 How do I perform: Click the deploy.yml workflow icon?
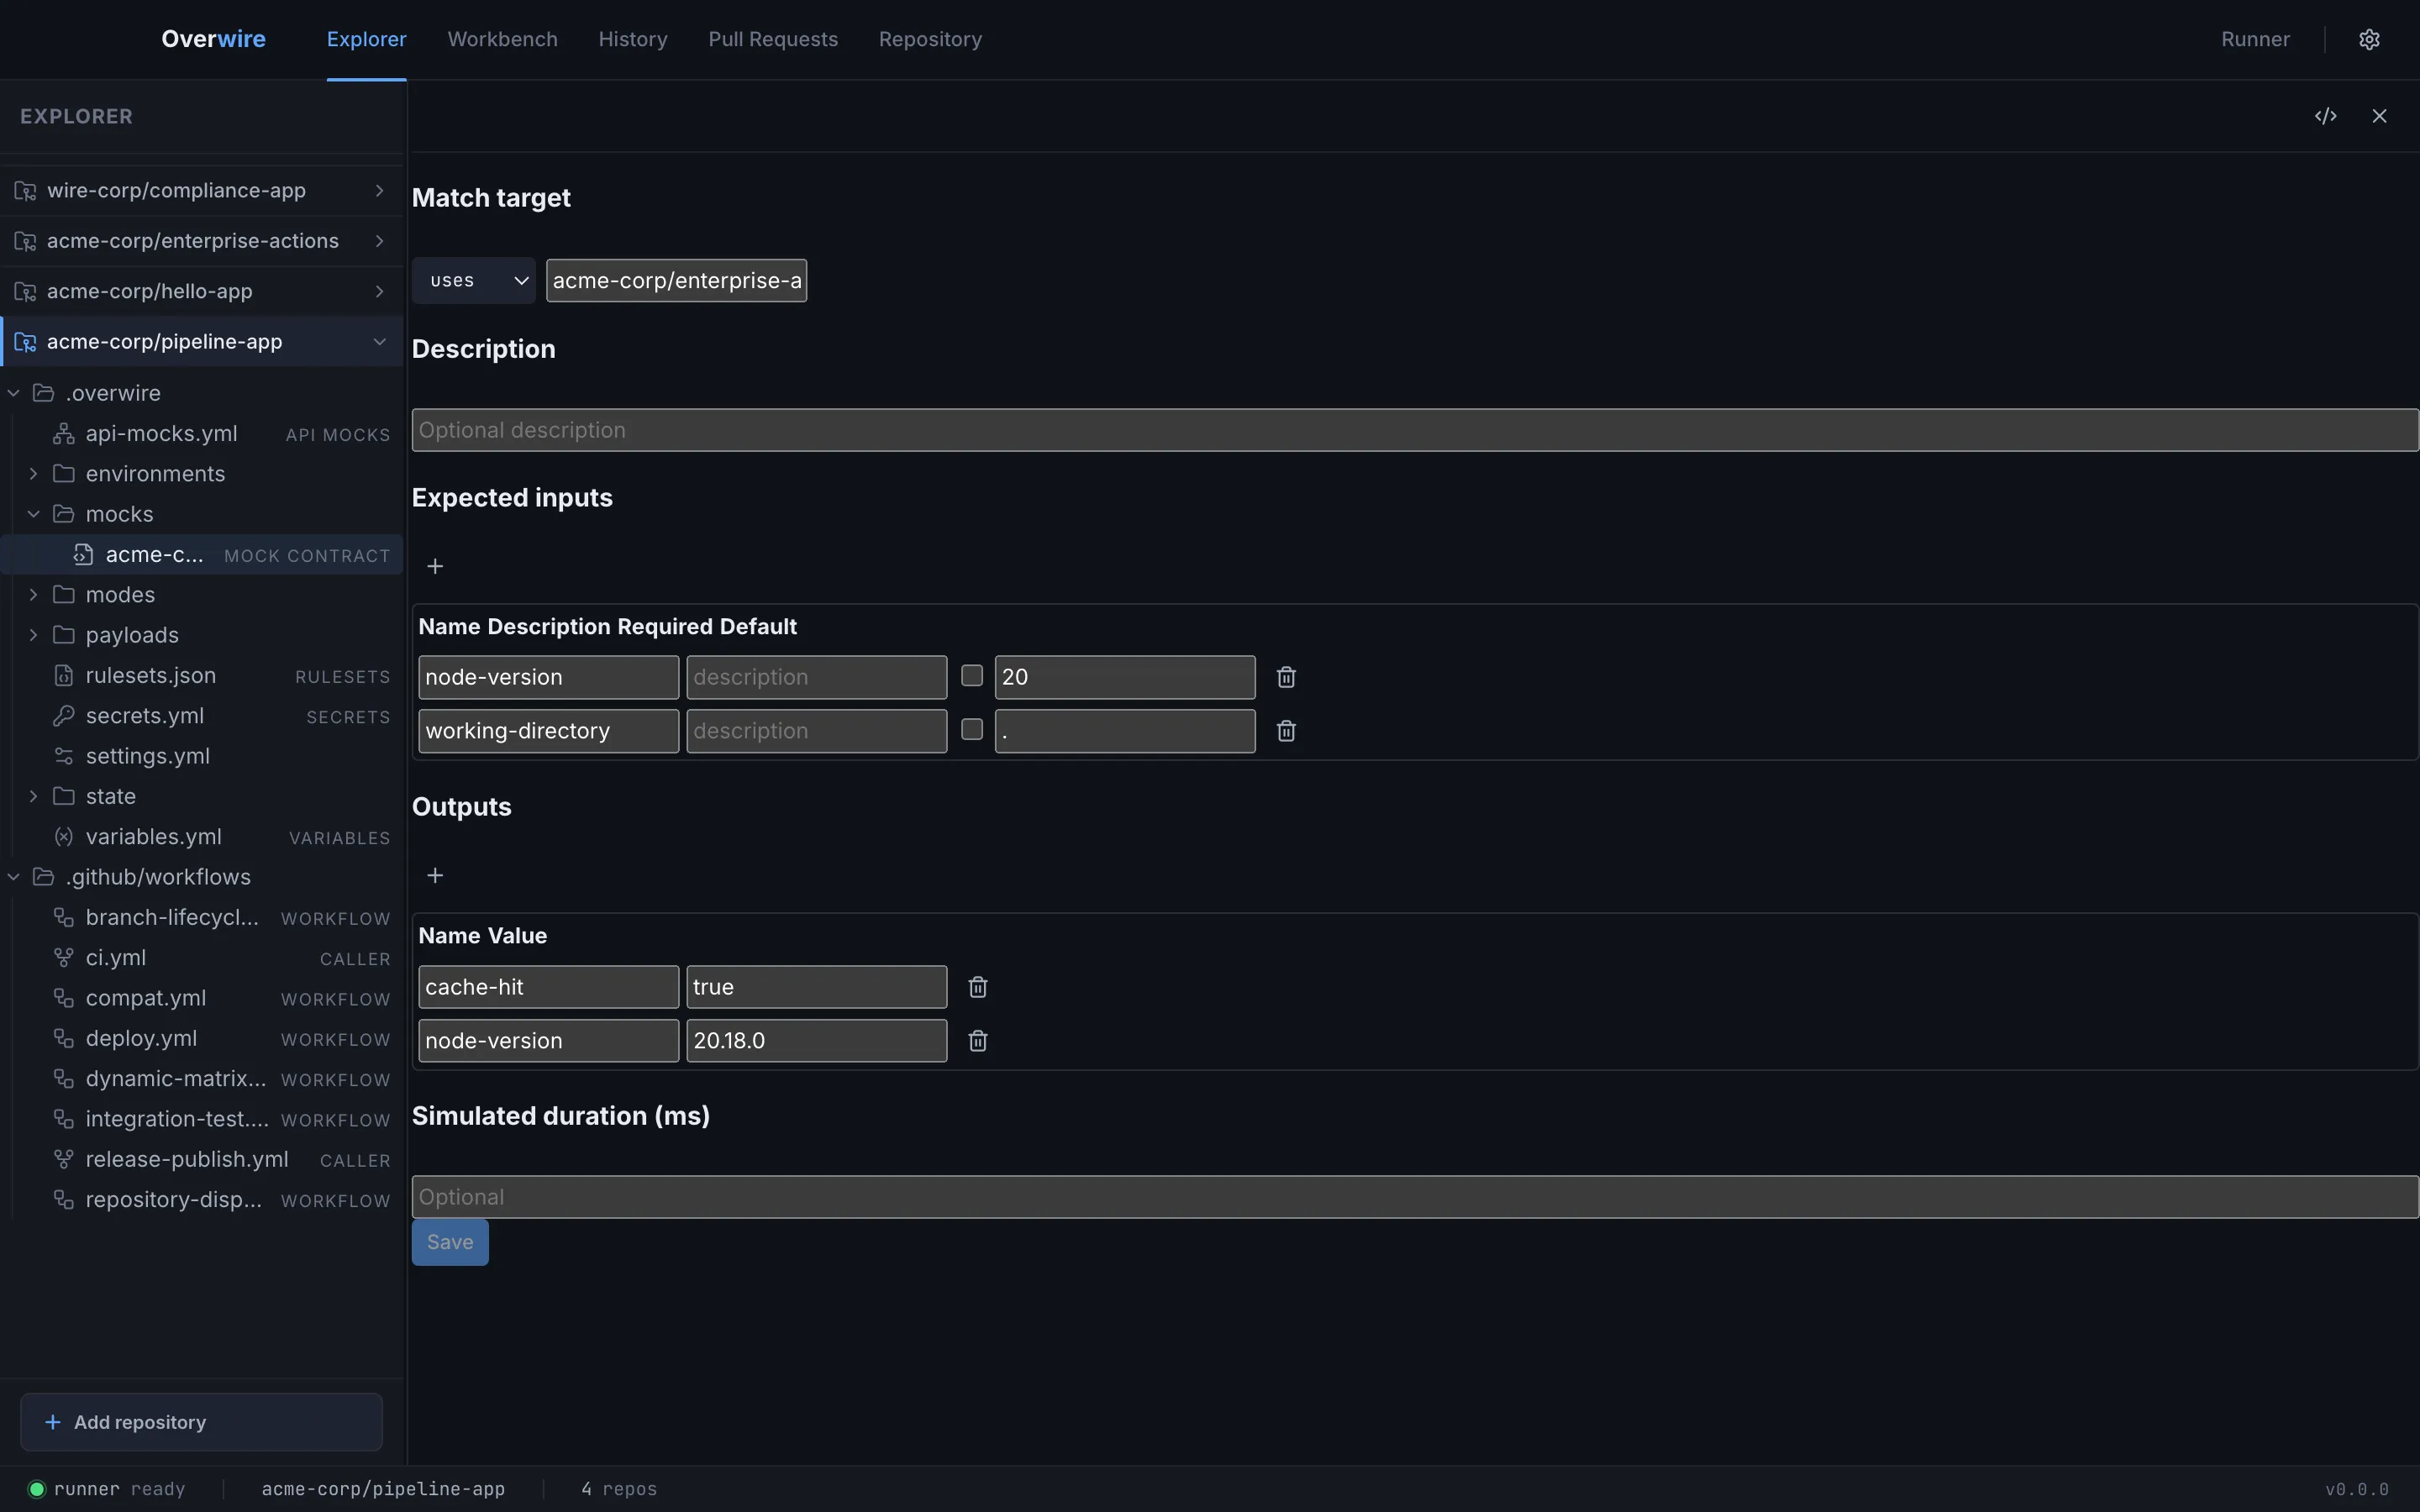(x=64, y=1038)
